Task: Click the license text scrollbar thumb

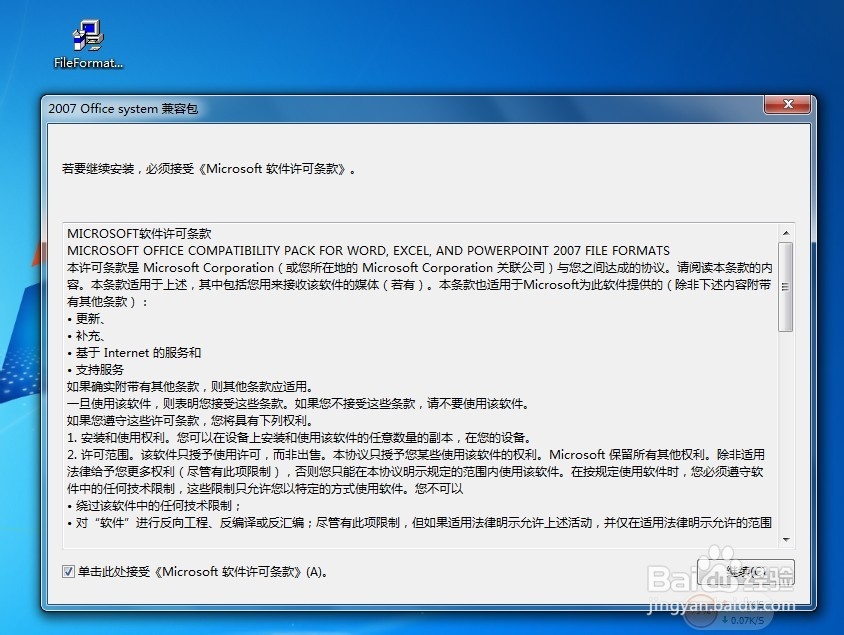Action: point(786,286)
